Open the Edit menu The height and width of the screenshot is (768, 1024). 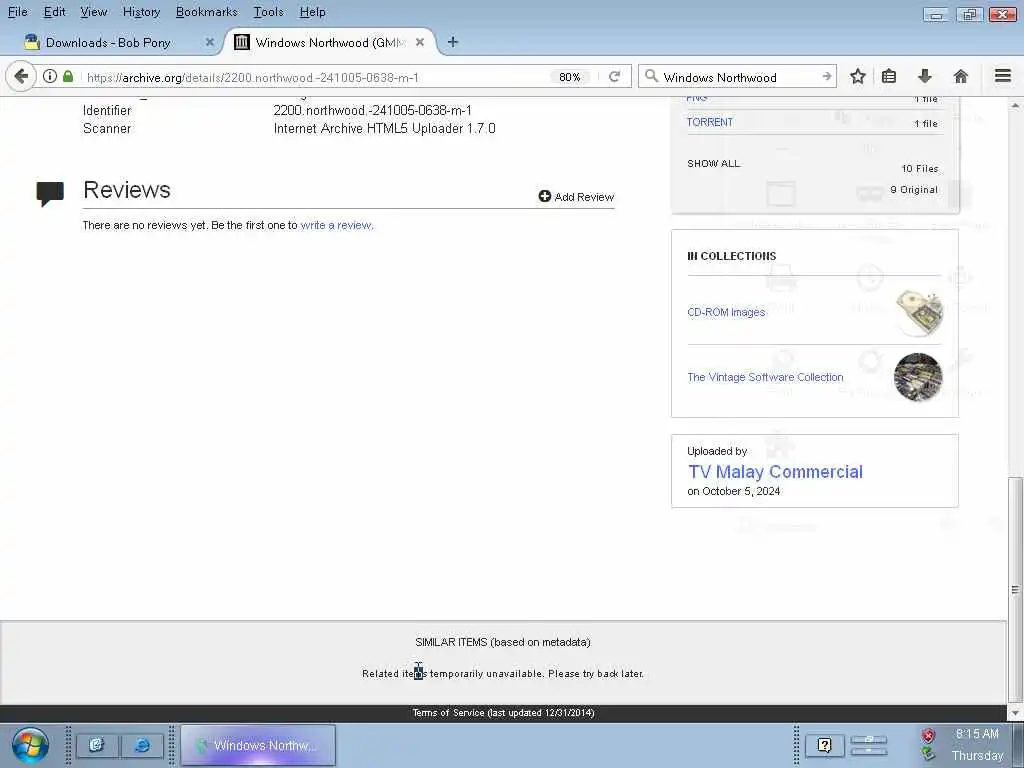(x=54, y=12)
